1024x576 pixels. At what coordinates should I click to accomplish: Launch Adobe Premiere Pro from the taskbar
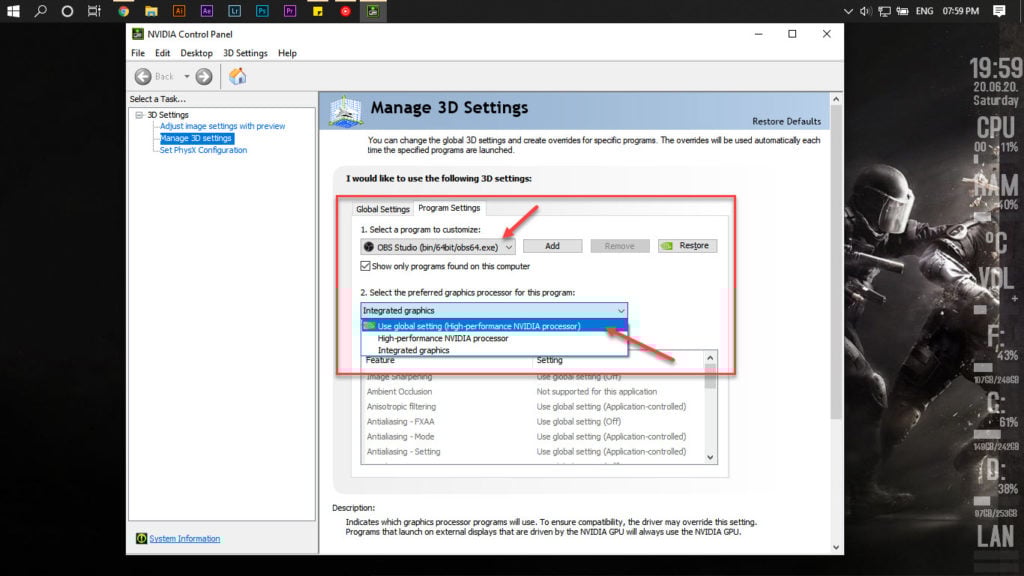tap(290, 11)
